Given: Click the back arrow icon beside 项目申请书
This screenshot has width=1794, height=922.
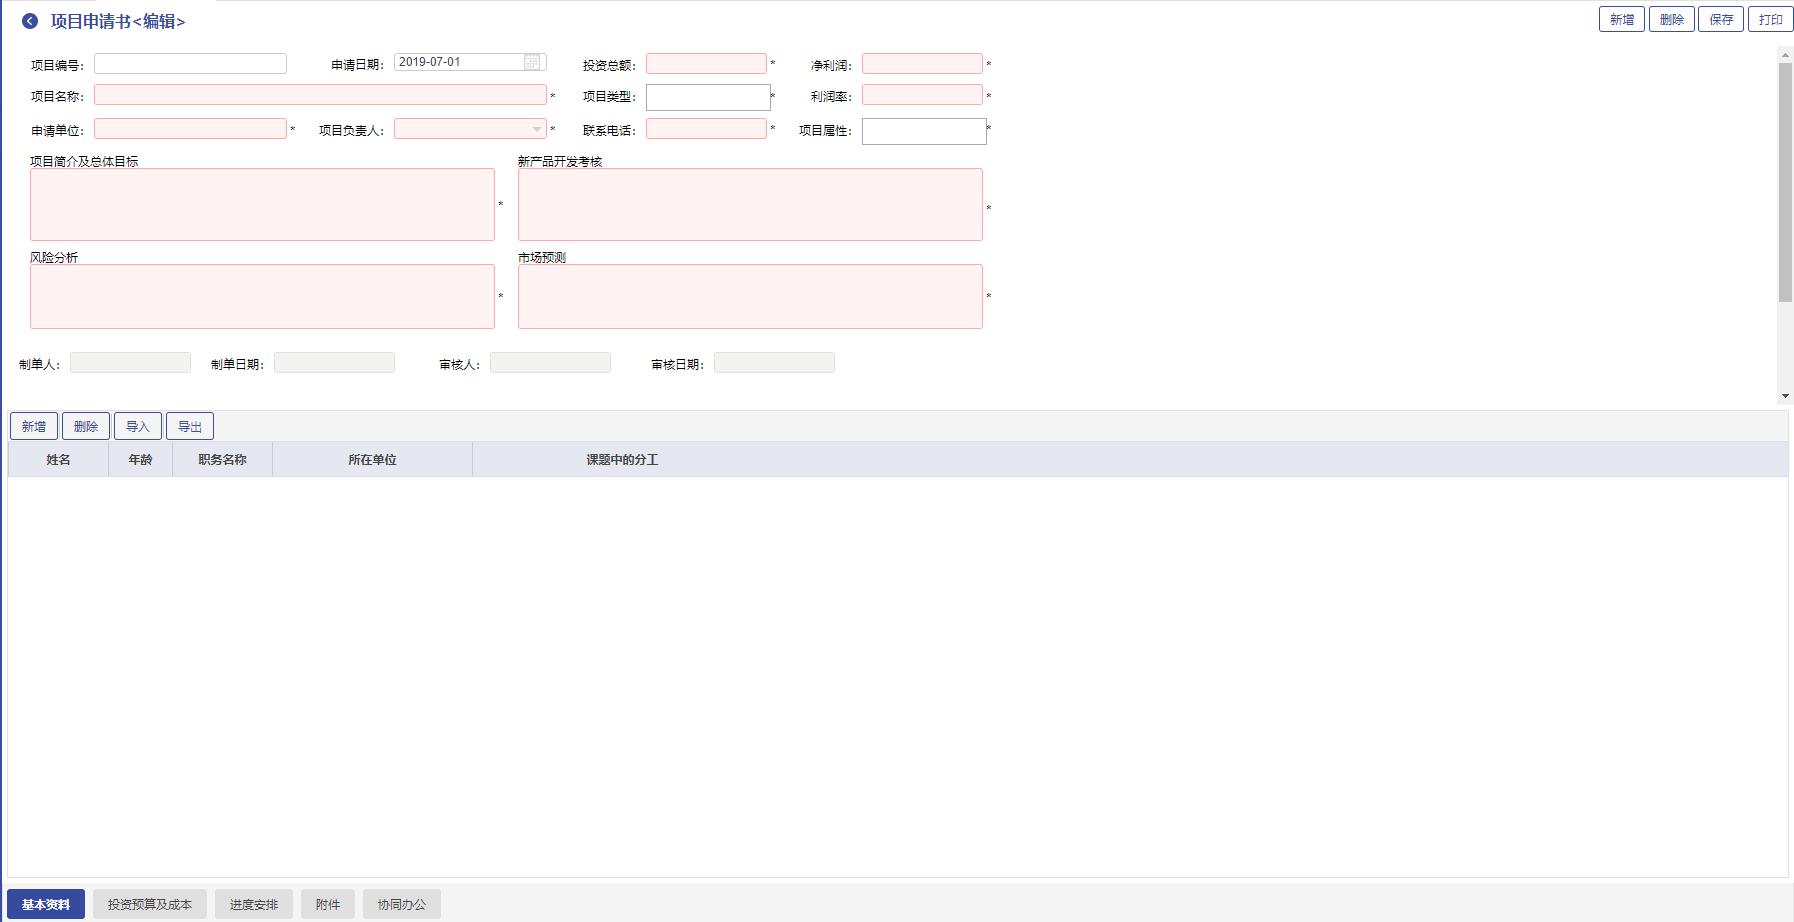Looking at the screenshot, I should click(x=30, y=21).
